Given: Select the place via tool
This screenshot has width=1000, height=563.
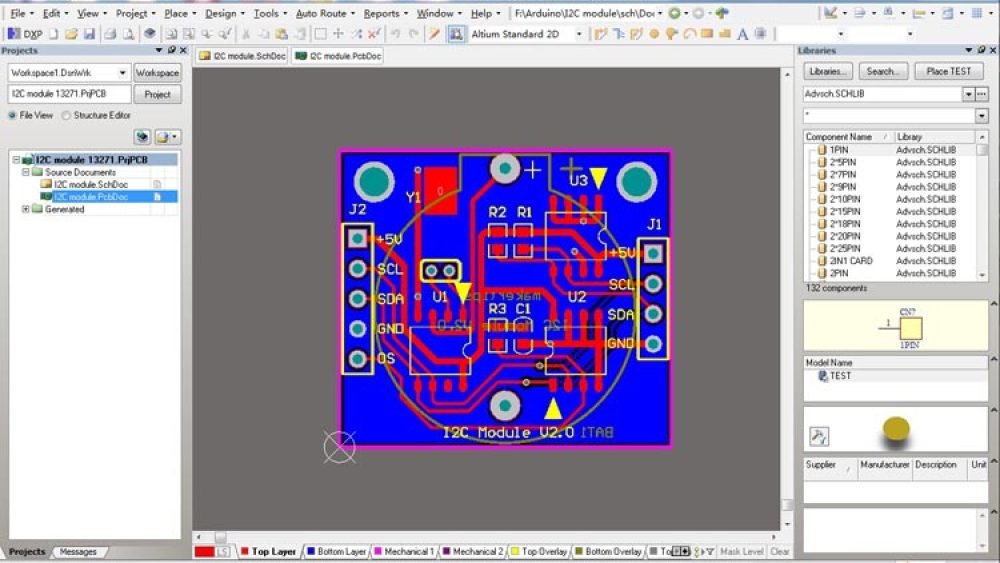Looking at the screenshot, I should 671,34.
